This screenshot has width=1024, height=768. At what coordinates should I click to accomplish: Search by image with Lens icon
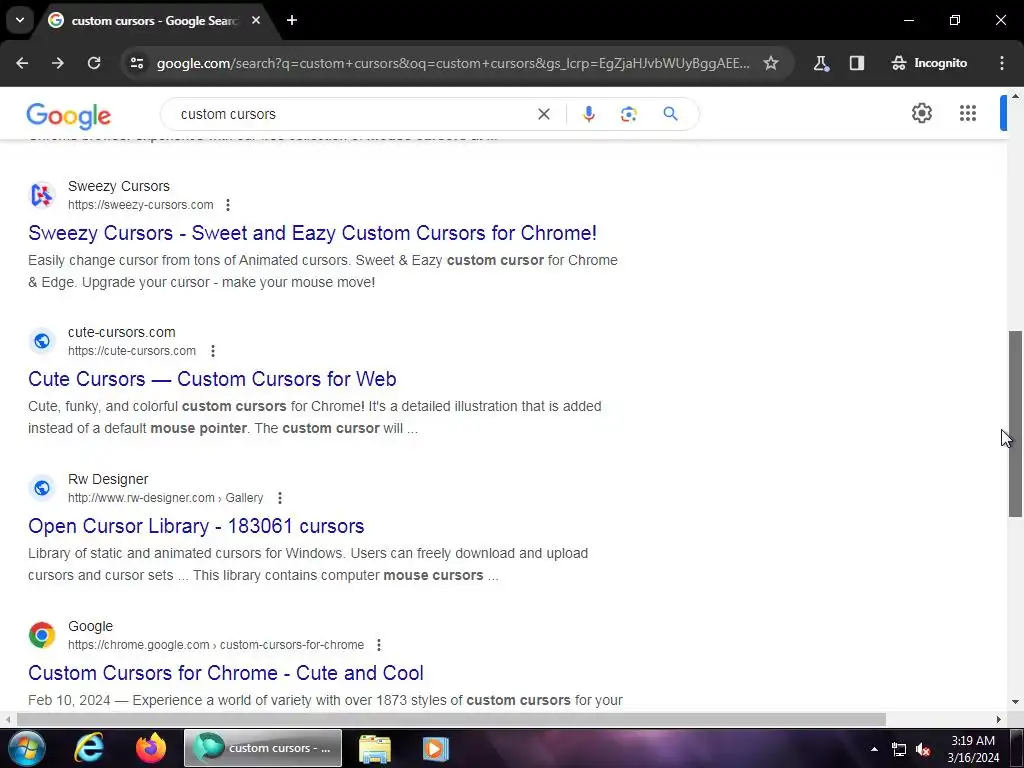[628, 114]
